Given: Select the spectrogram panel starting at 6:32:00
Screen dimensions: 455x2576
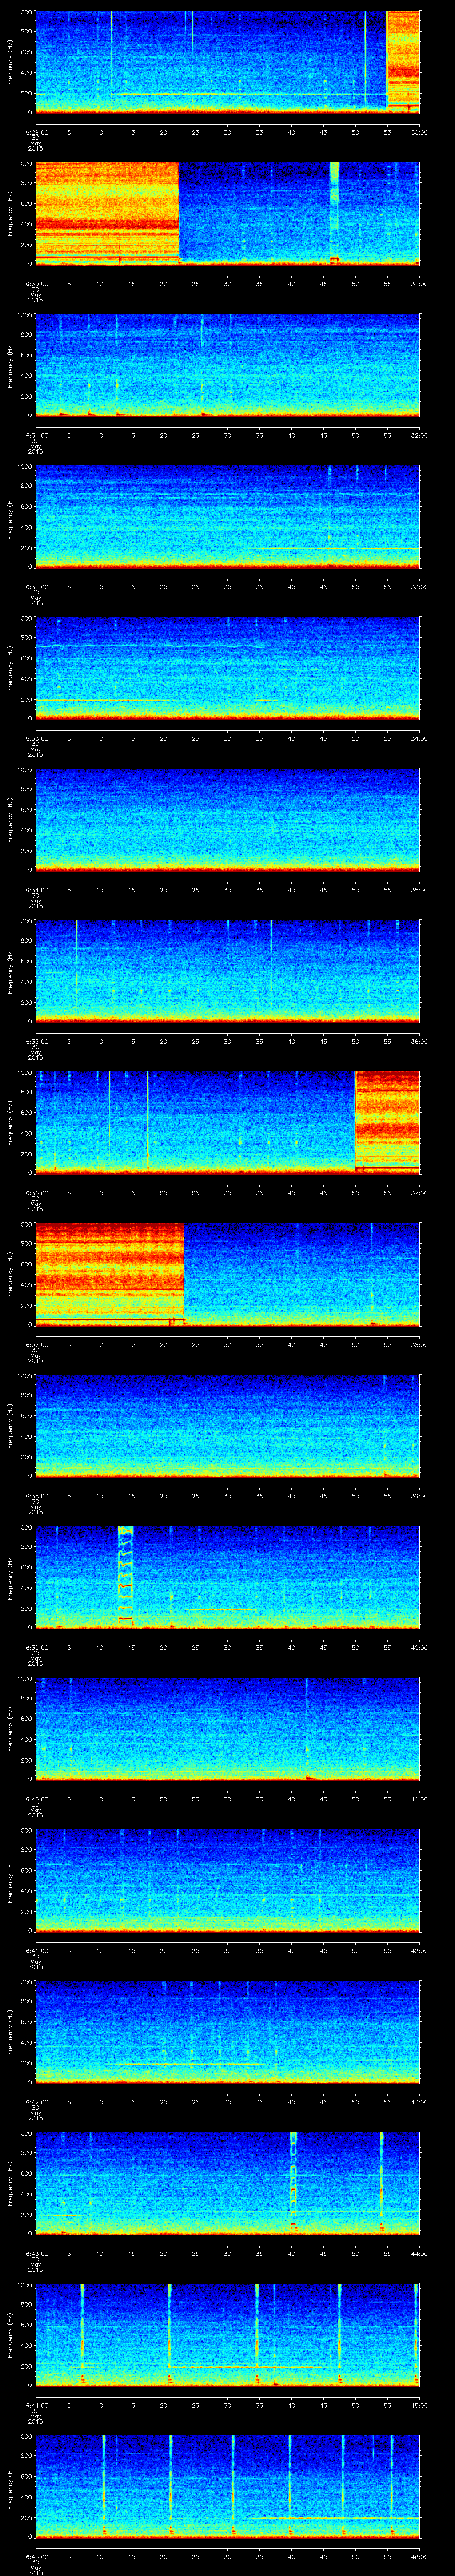Looking at the screenshot, I should (227, 516).
